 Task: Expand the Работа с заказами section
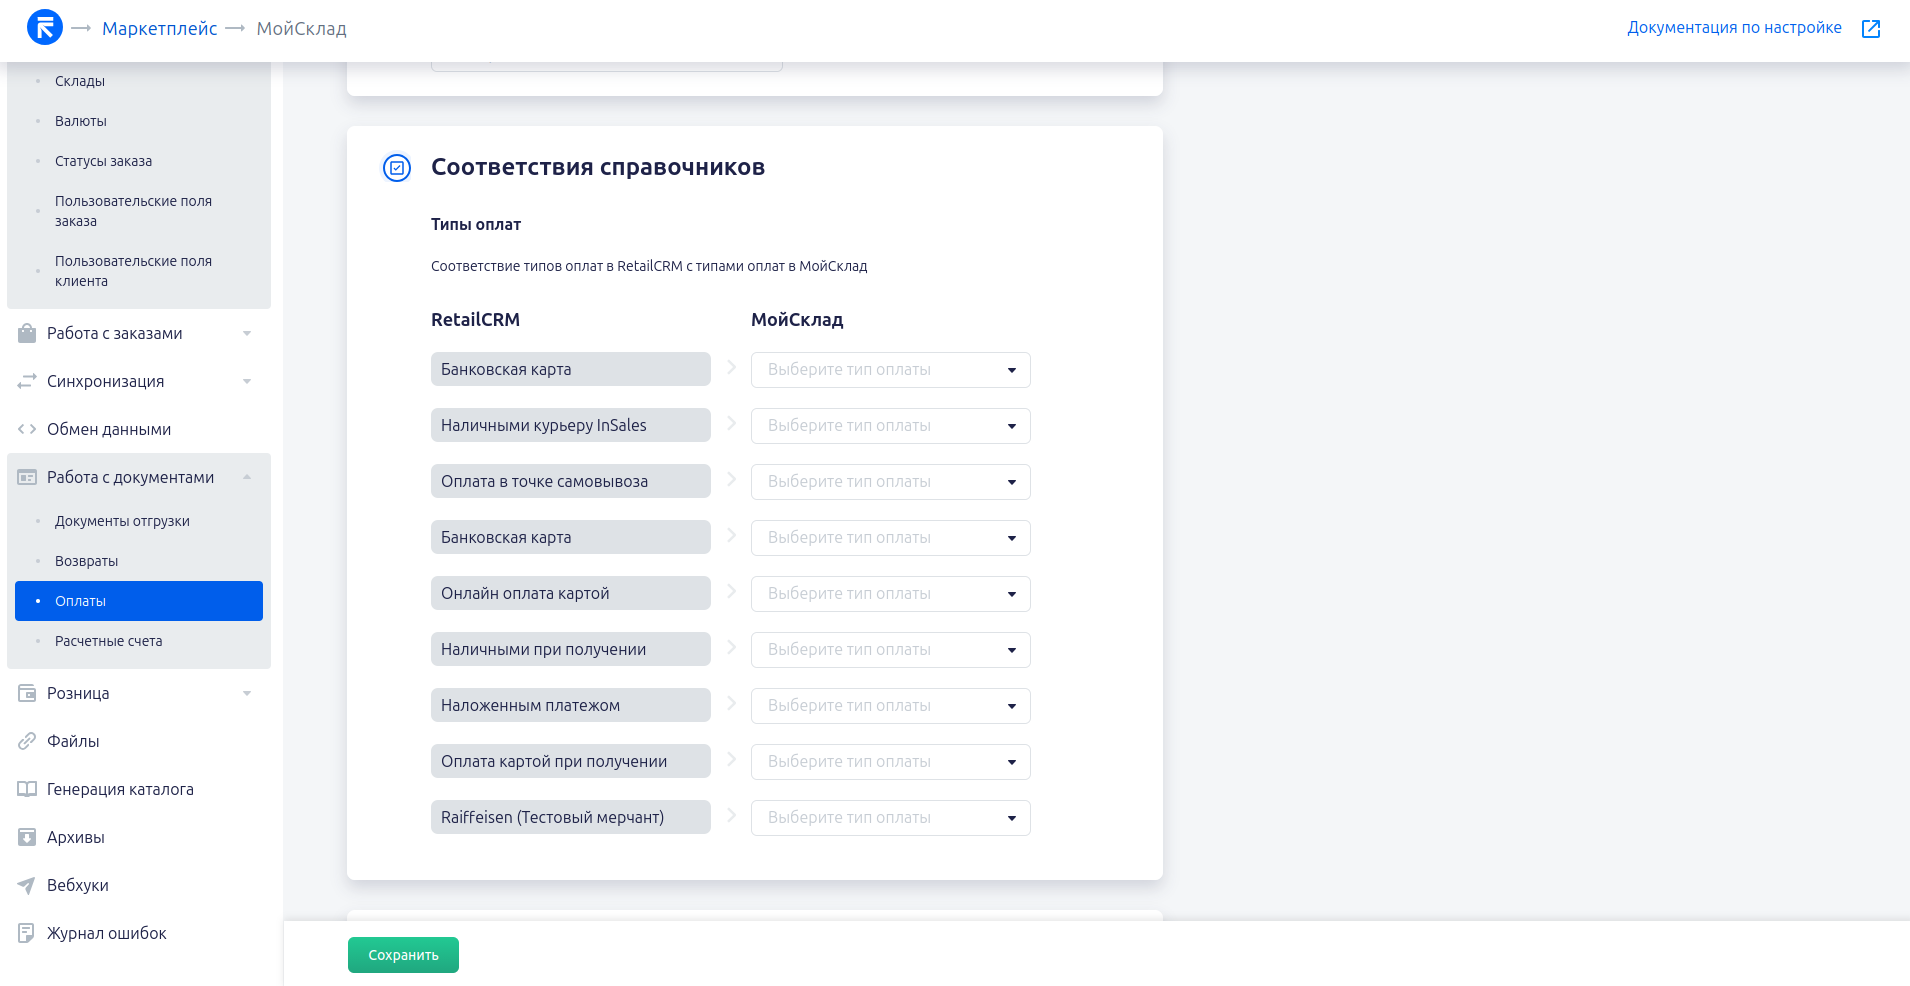pyautogui.click(x=247, y=333)
